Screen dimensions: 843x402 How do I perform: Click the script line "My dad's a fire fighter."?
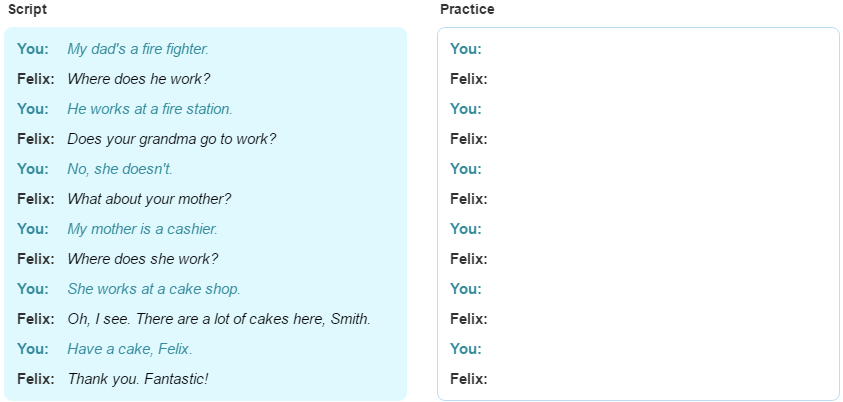(138, 49)
